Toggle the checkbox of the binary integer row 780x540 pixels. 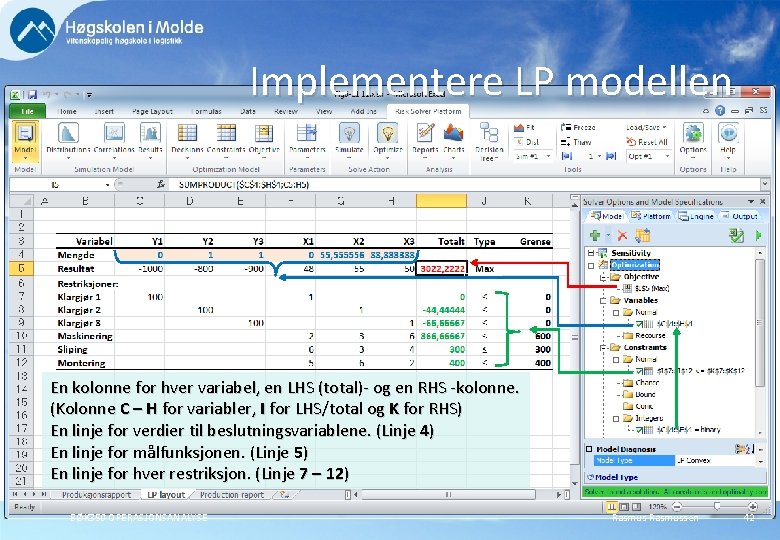pyautogui.click(x=640, y=430)
